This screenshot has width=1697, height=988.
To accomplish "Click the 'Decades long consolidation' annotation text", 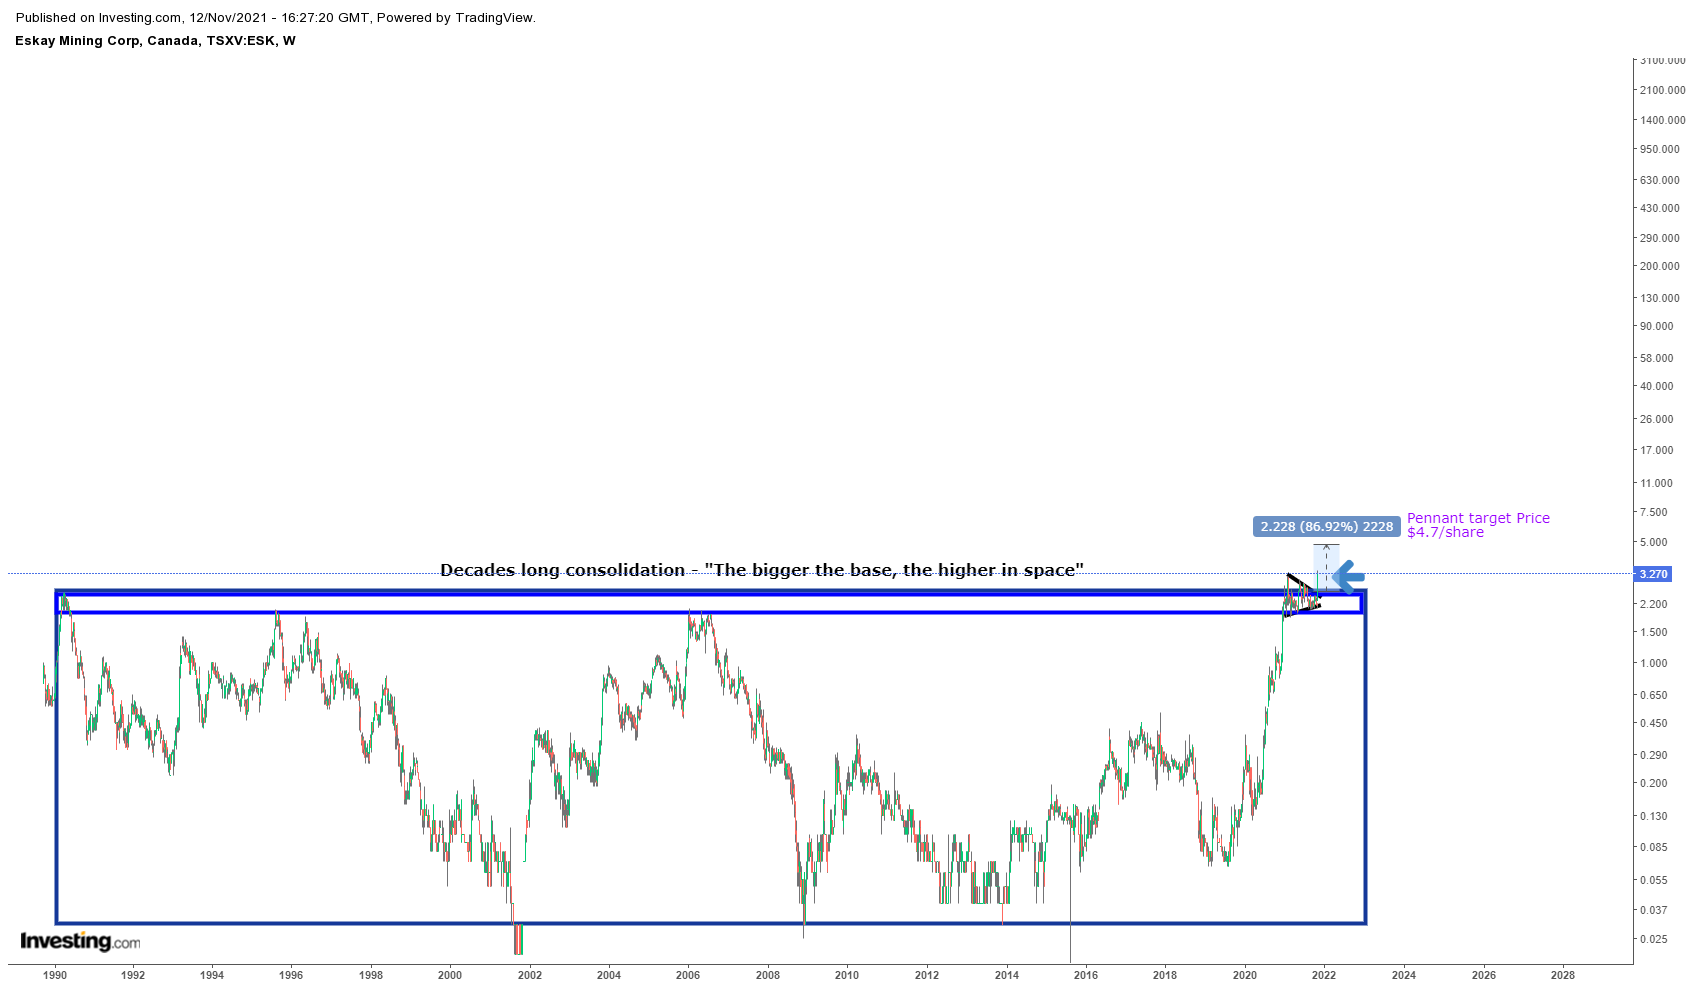I will point(761,570).
